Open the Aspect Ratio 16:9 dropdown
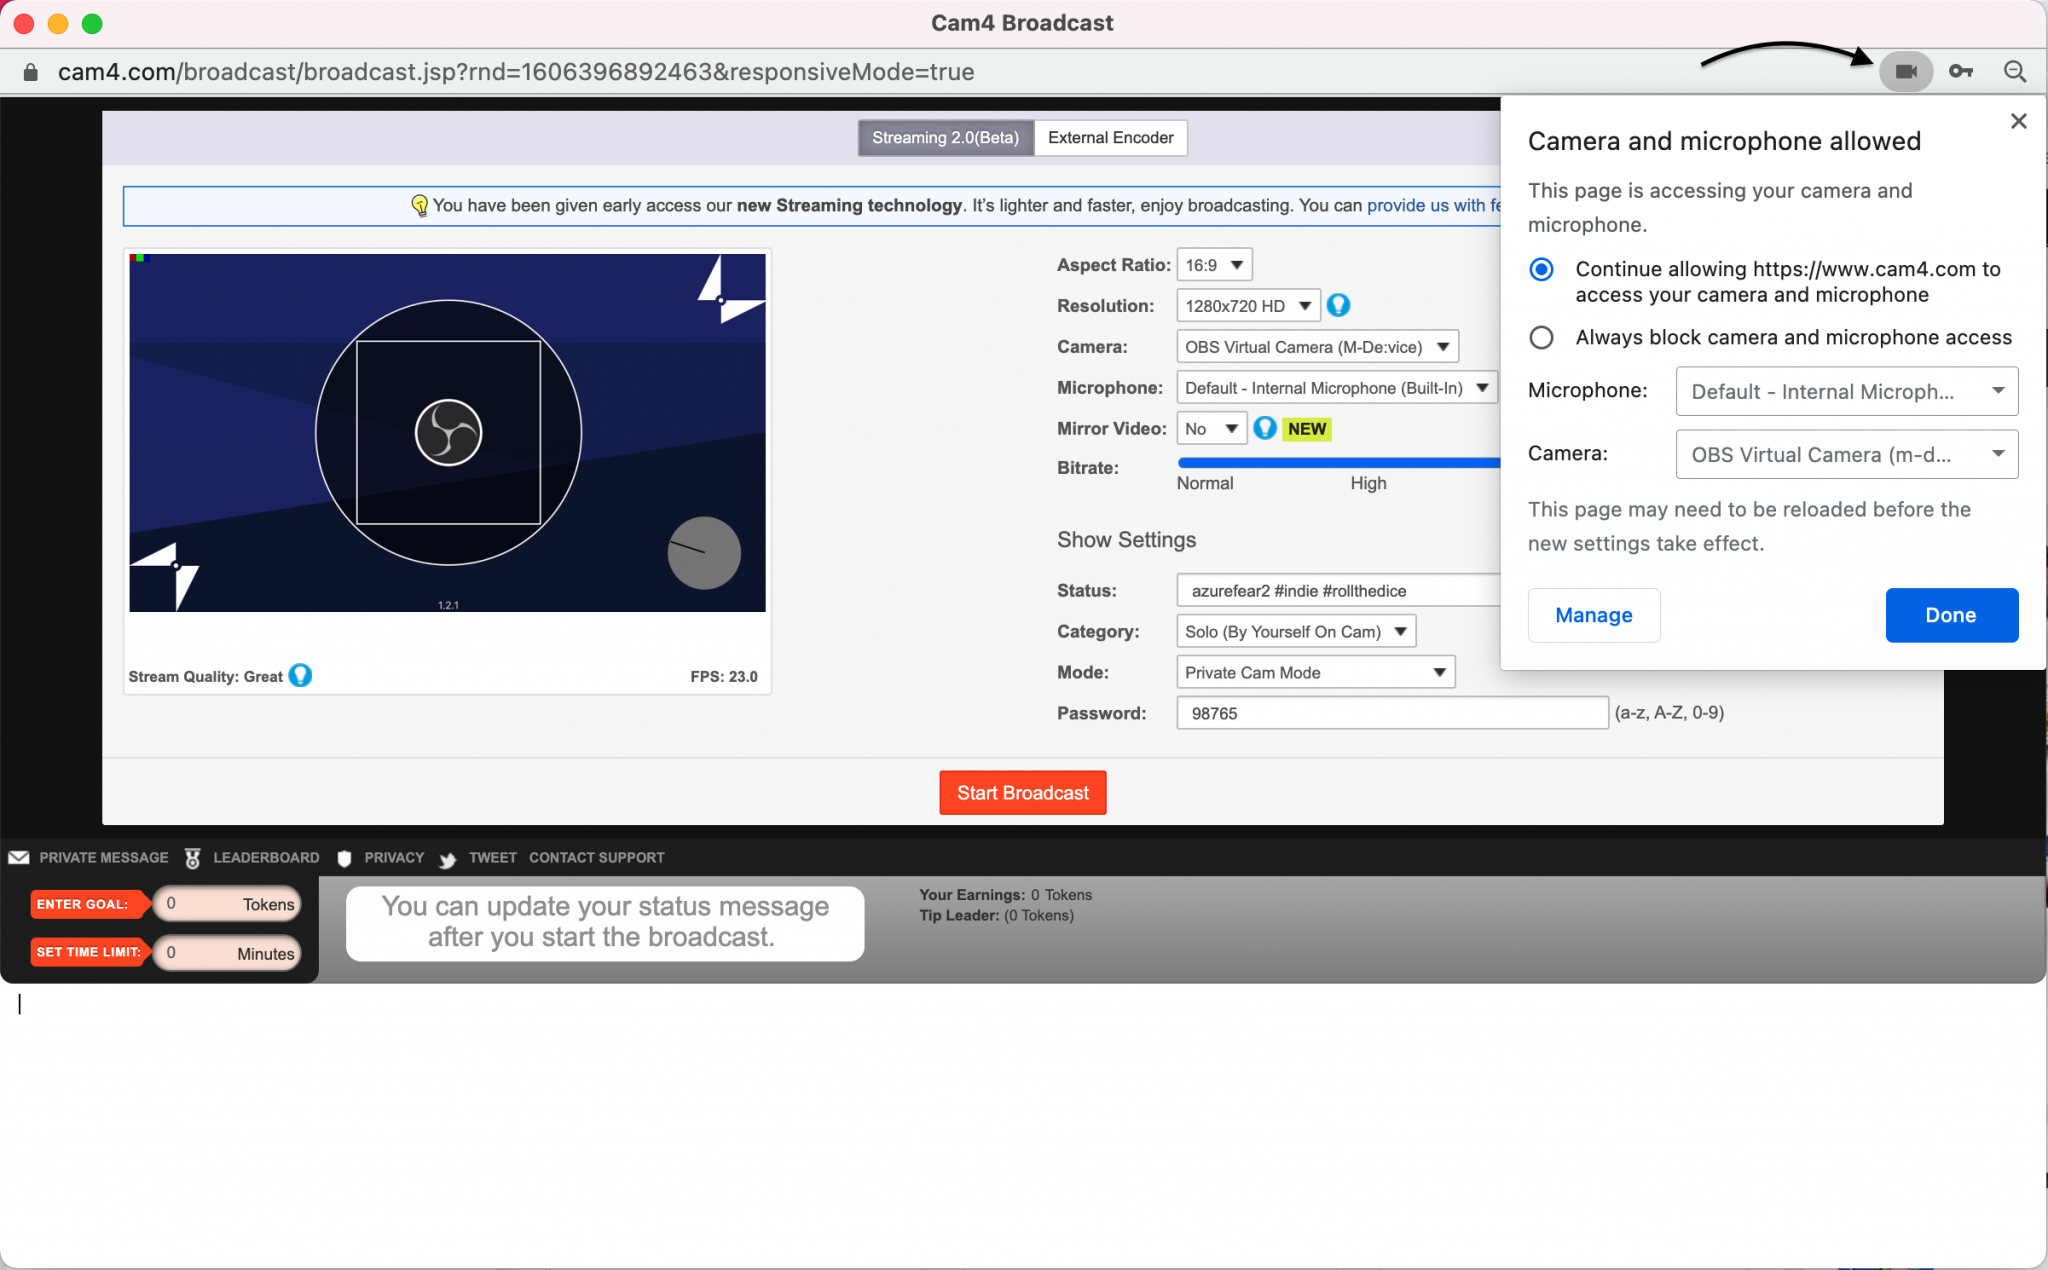 (x=1214, y=265)
